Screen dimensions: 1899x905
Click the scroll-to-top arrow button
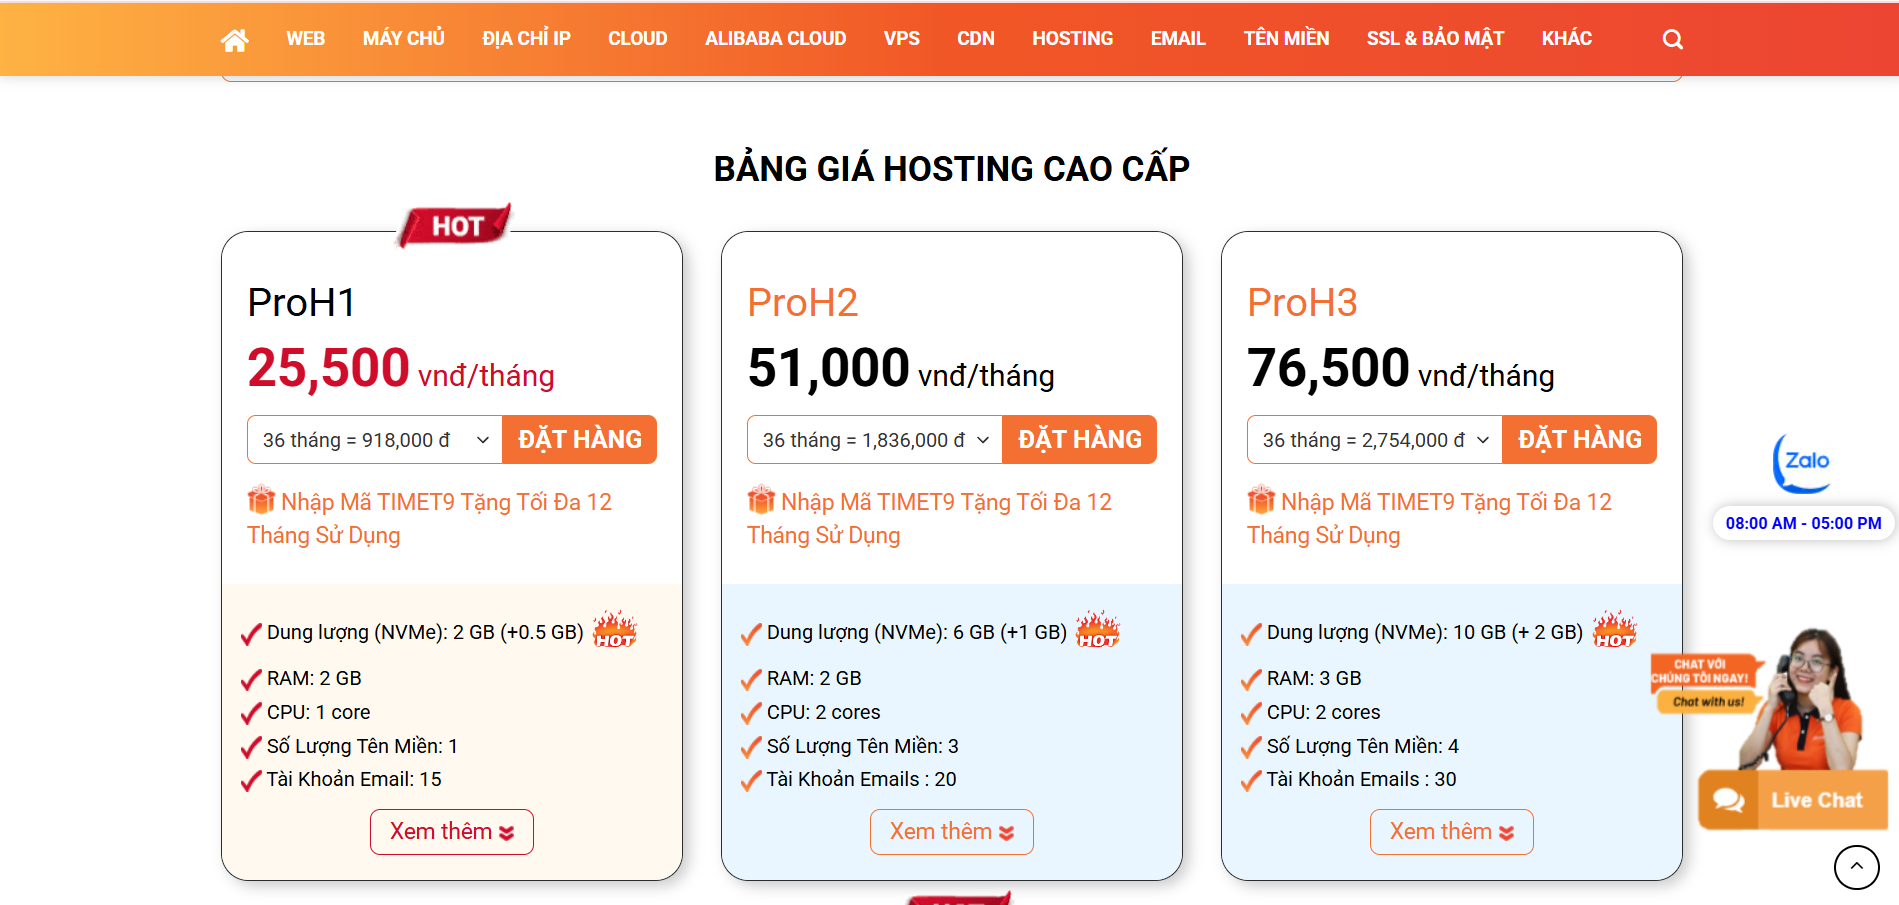point(1856,867)
